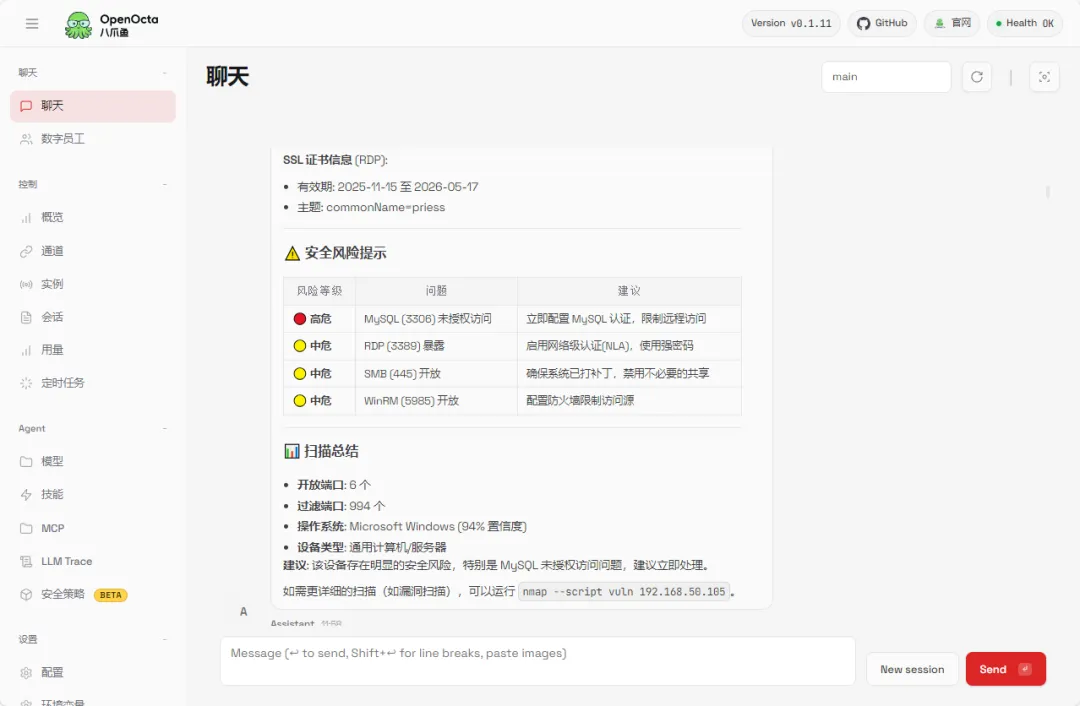The width and height of the screenshot is (1080, 706).
Task: Click the chat bubble icon beside 聊天
Action: 26,106
